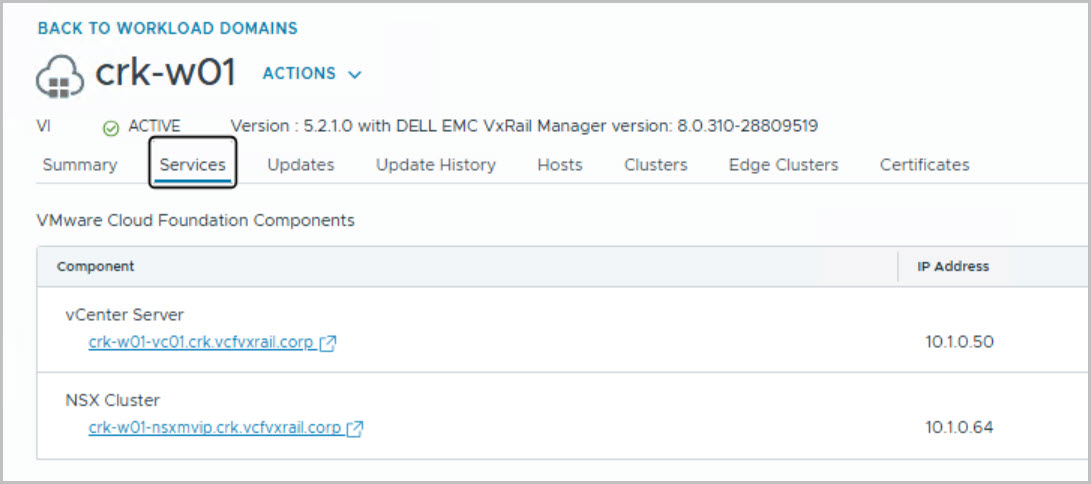Image resolution: width=1091 pixels, height=484 pixels.
Task: Show the Certificates tab
Action: (924, 165)
